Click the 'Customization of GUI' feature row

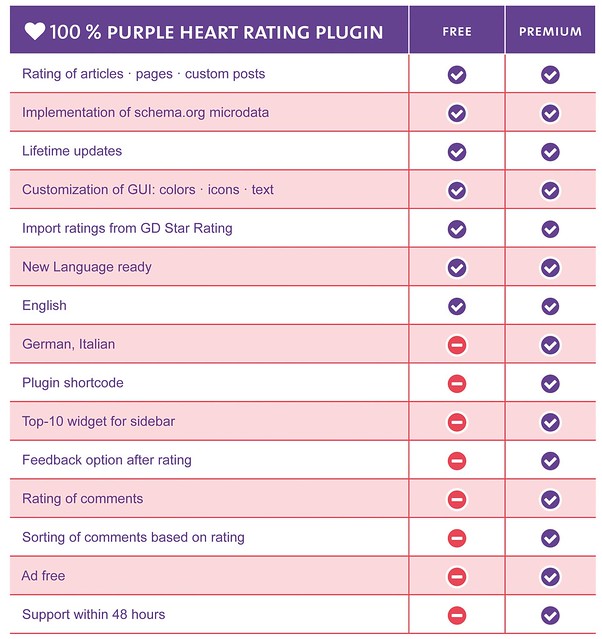(209, 189)
